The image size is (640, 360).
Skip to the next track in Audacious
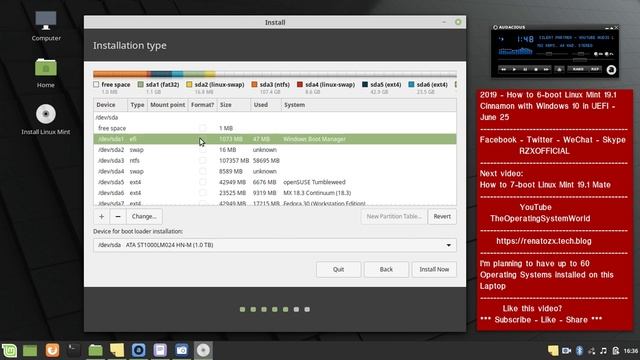[547, 69]
